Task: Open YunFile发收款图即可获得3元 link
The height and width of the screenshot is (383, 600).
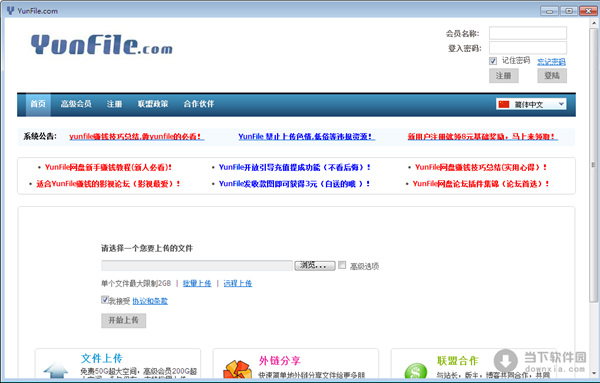Action: click(x=295, y=184)
